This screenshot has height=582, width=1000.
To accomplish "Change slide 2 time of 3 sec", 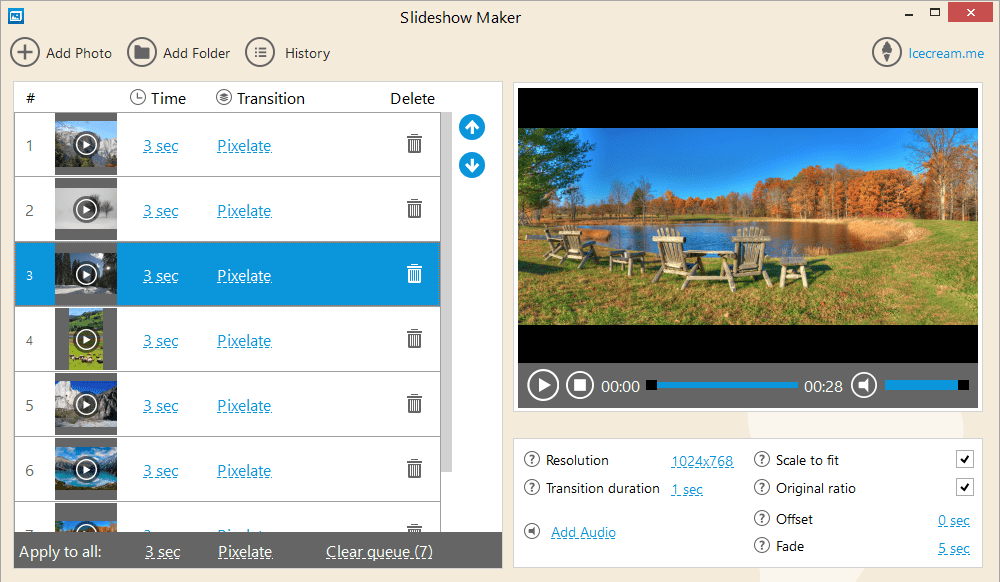I will point(161,211).
